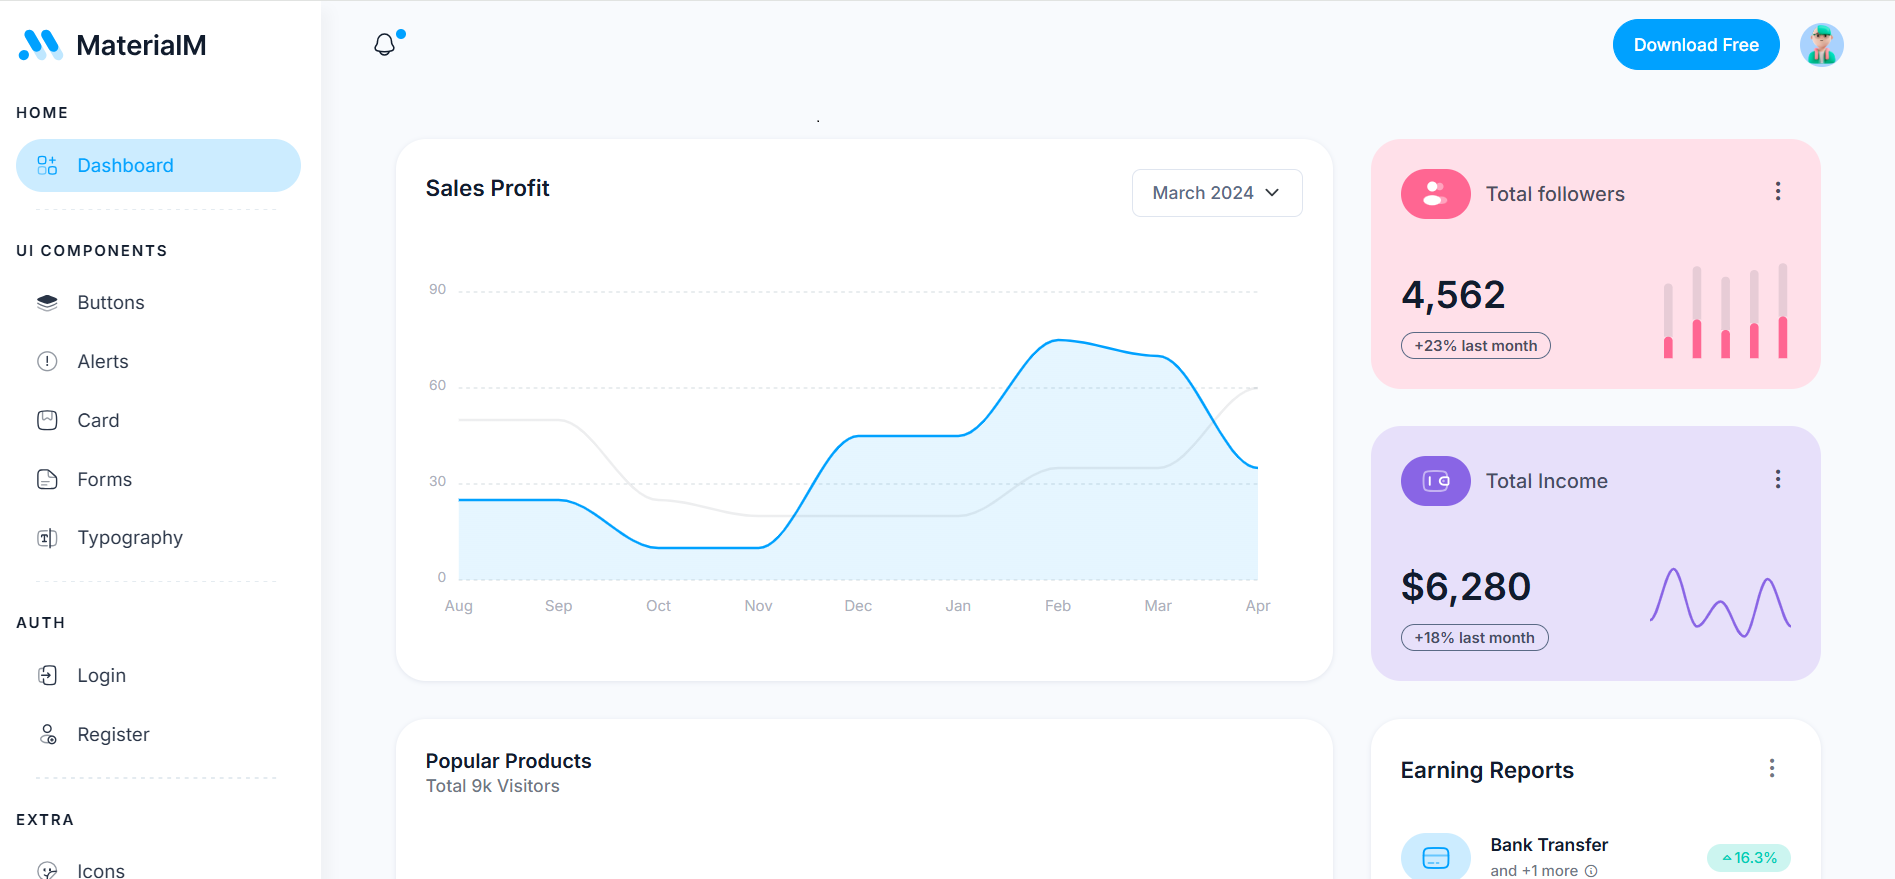Screen dimensions: 1895x879
Task: Click the +18% last month badge
Action: point(1474,637)
